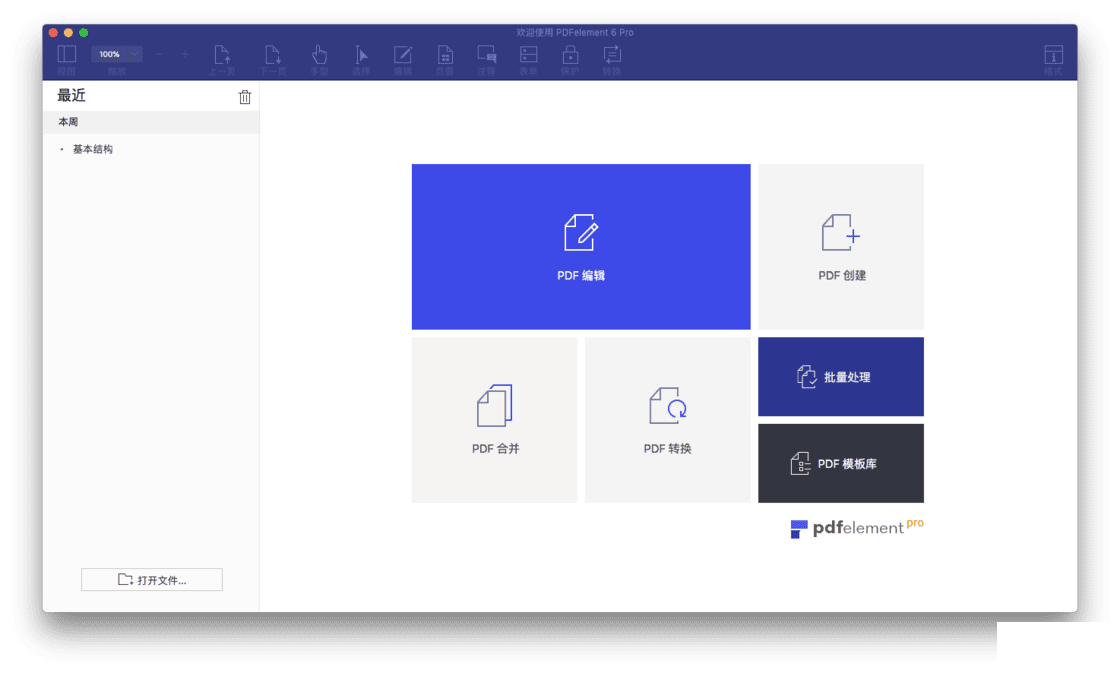Click the 最近 heading in sidebar
The image size is (1120, 673).
pyautogui.click(x=71, y=96)
